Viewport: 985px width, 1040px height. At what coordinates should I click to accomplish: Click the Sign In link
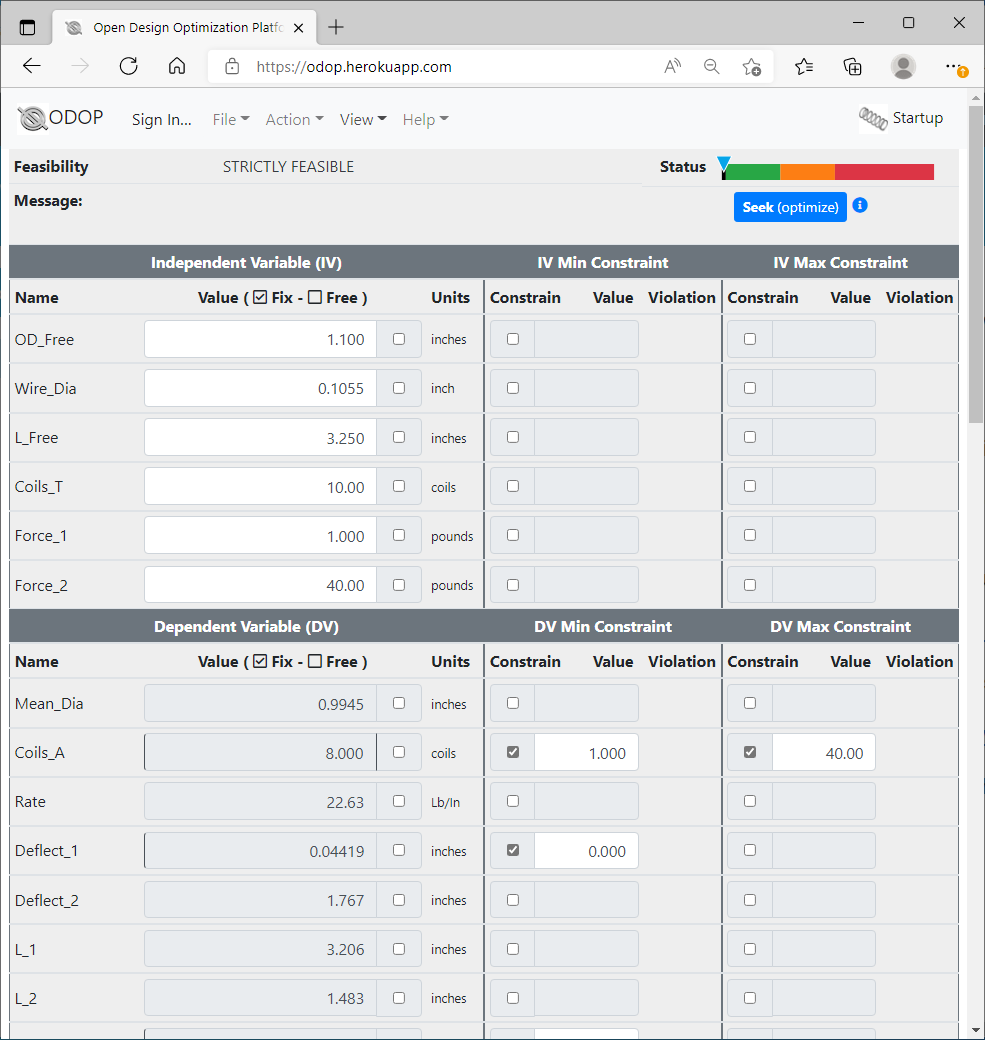coord(161,119)
